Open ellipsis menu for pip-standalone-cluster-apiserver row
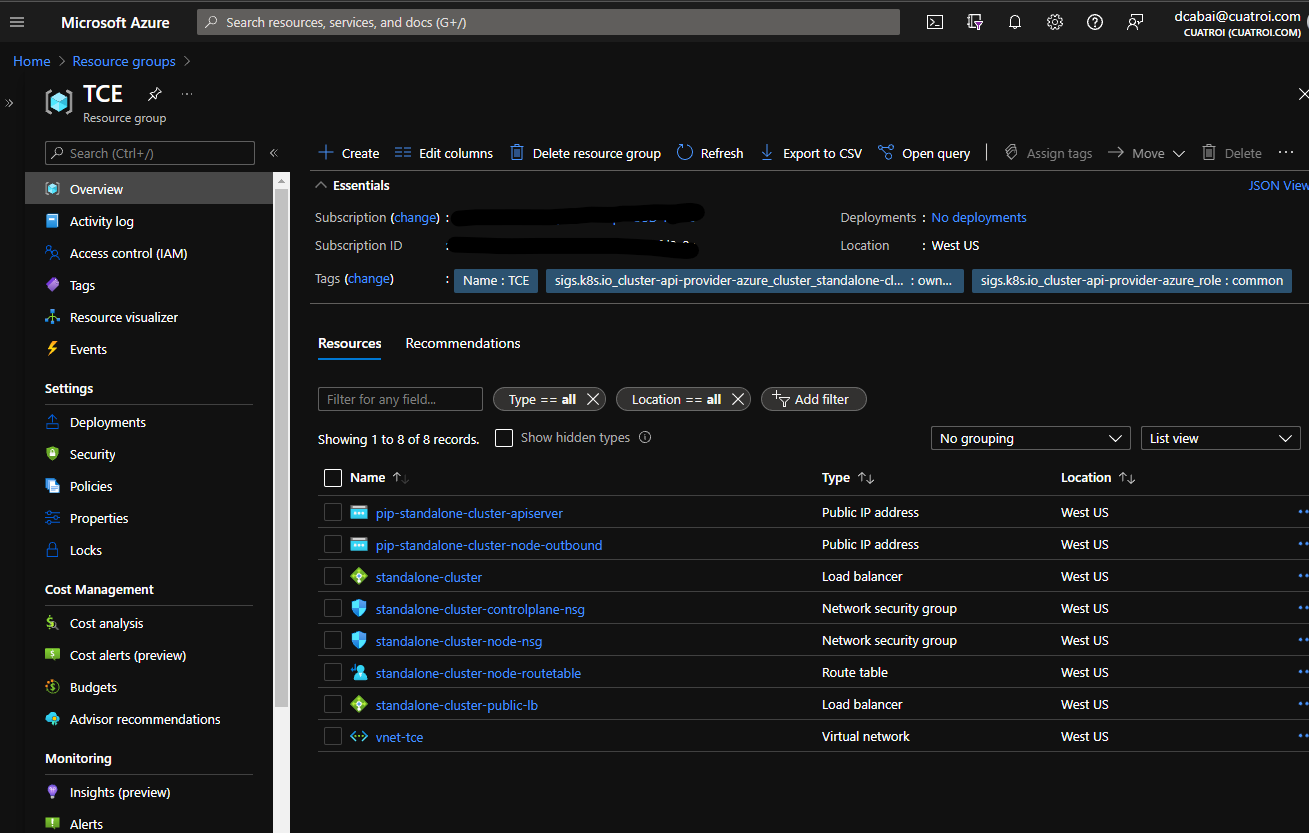 [1302, 512]
